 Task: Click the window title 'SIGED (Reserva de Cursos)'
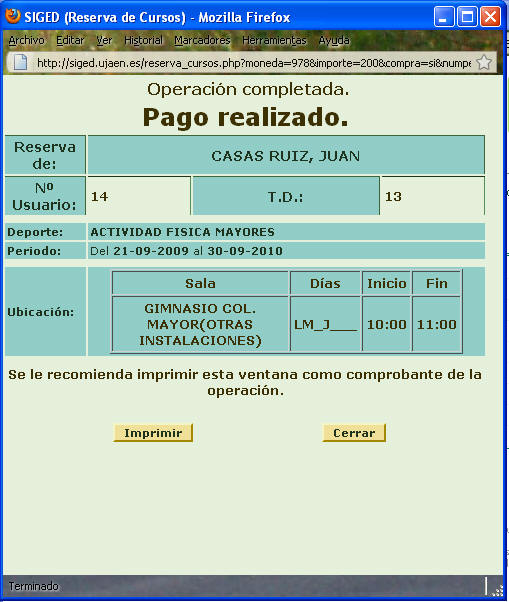(x=105, y=17)
